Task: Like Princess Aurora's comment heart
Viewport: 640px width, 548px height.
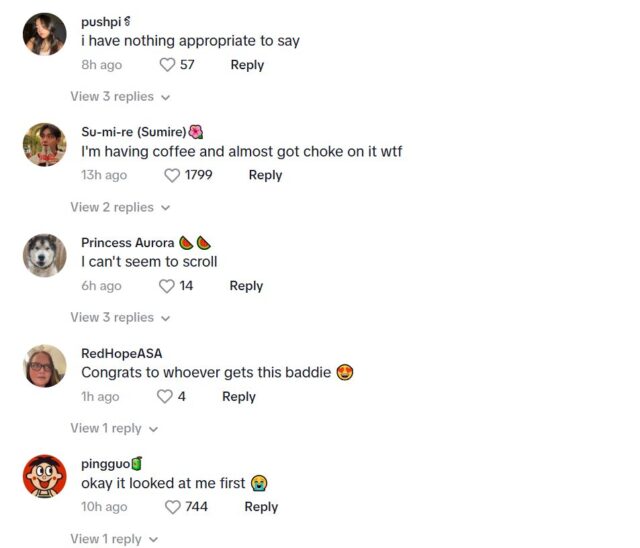Action: pos(167,286)
